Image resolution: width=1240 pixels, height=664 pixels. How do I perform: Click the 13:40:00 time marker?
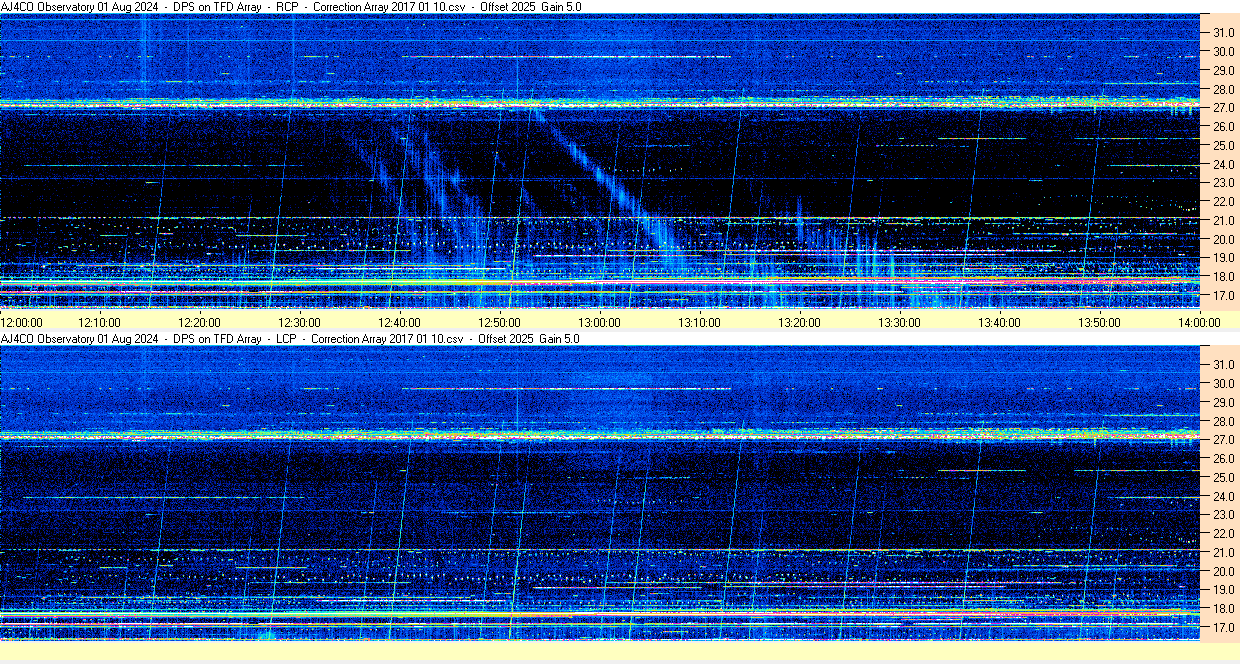pos(999,322)
